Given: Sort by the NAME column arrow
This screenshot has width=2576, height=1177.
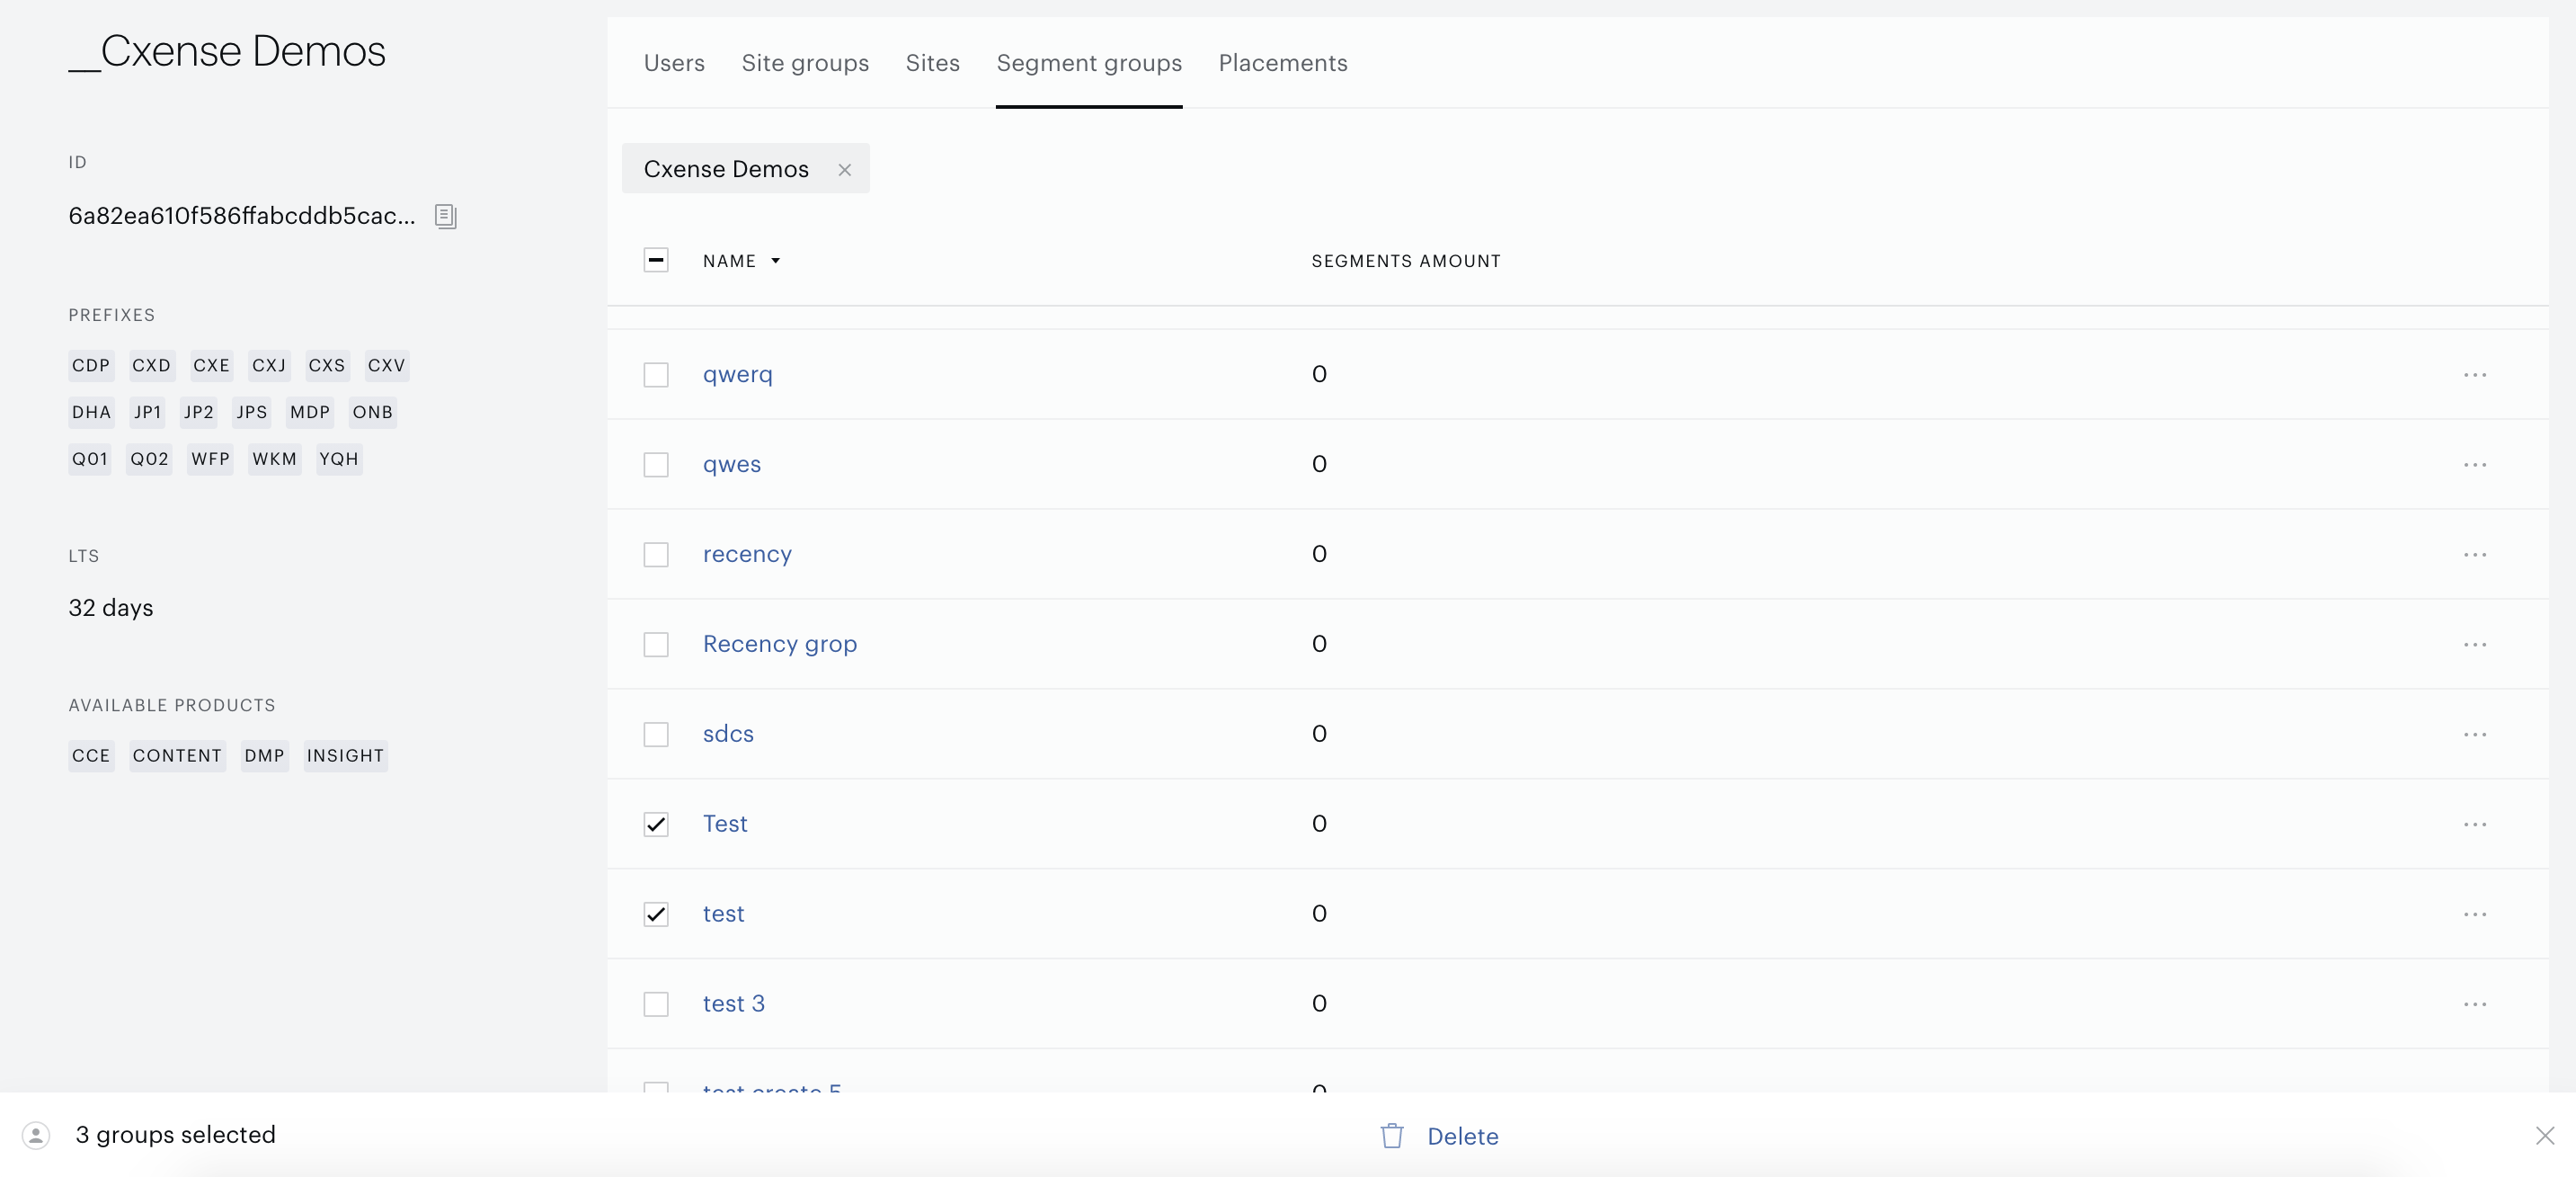Looking at the screenshot, I should pos(775,261).
